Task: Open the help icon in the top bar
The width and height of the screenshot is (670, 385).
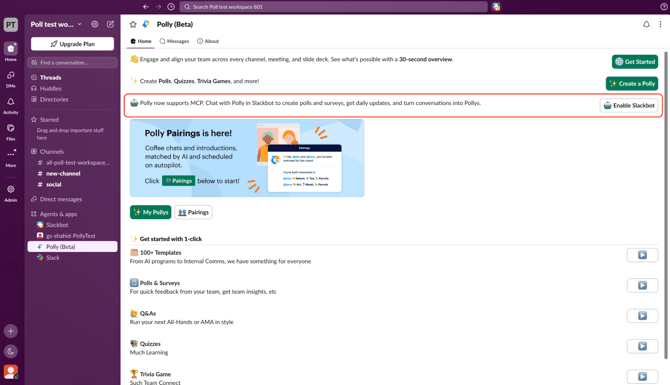Action: tap(664, 6)
